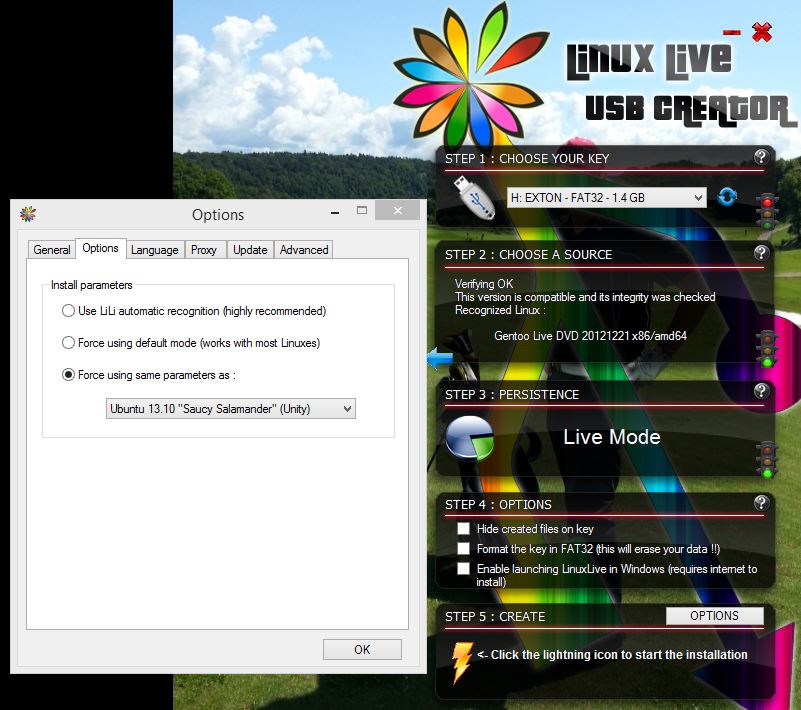Click the Verifying OK text
Viewport: 801px width, 710px height.
point(484,283)
